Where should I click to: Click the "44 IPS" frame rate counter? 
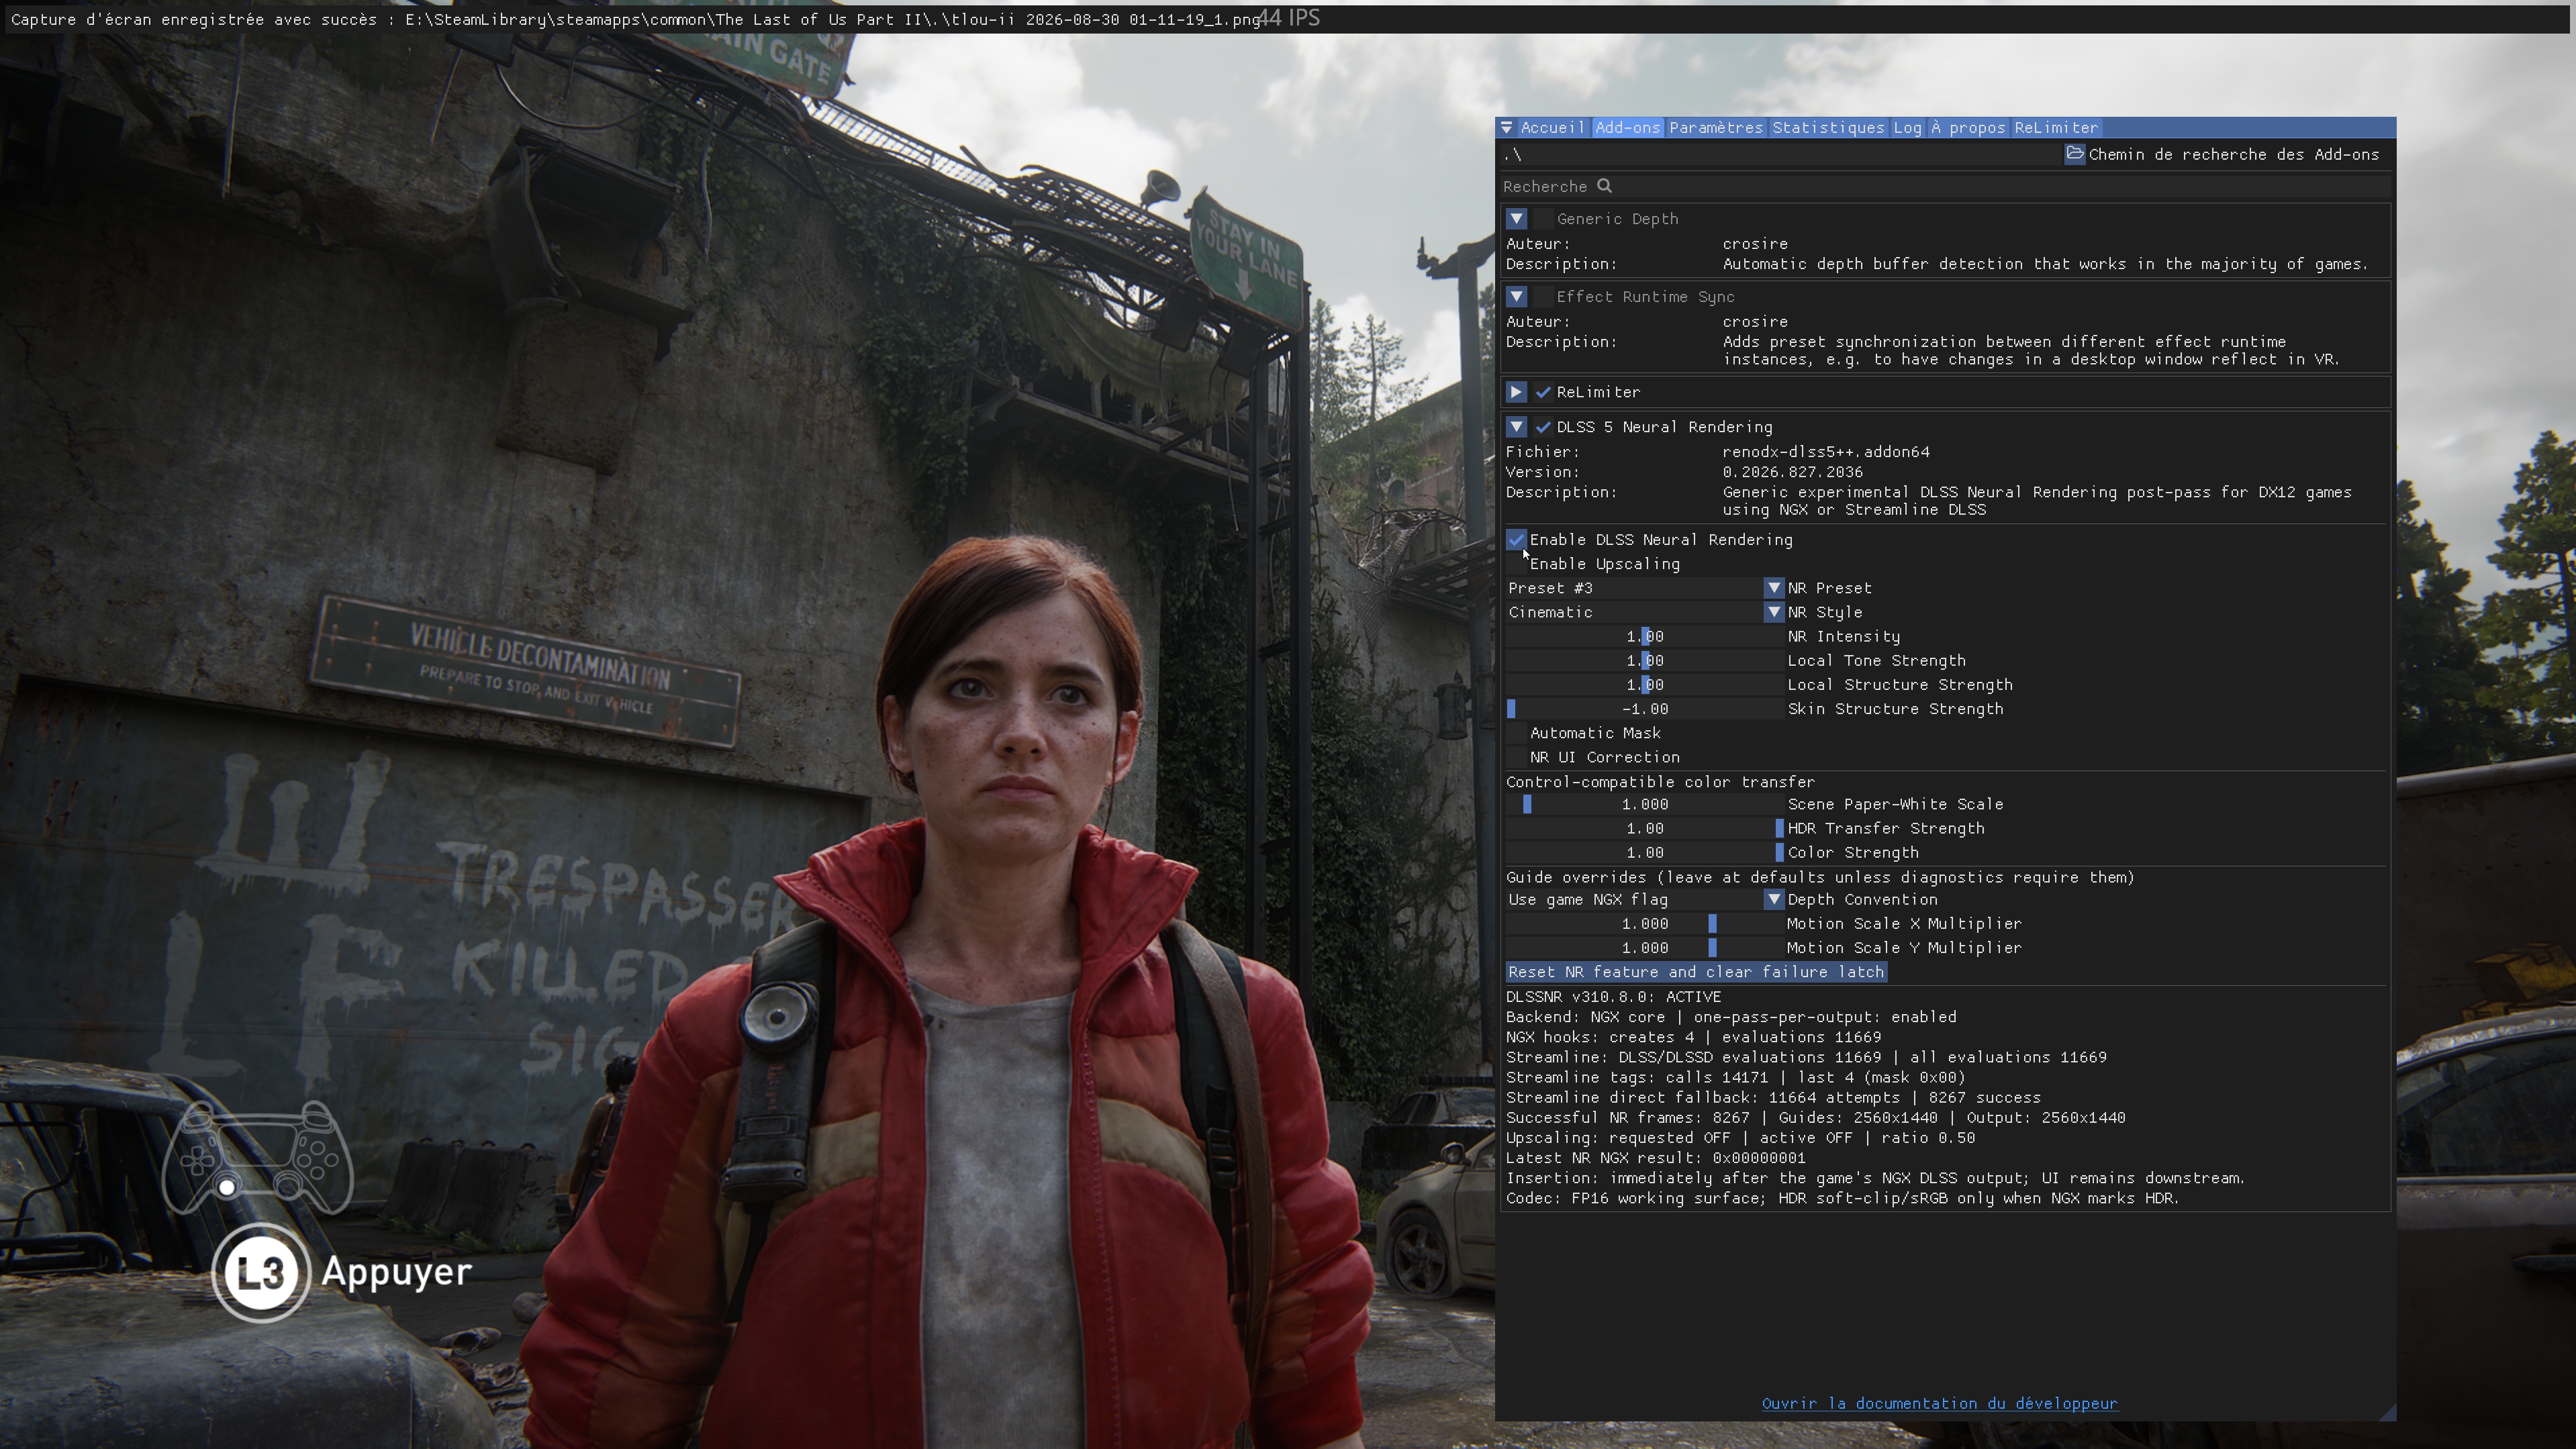point(1289,18)
